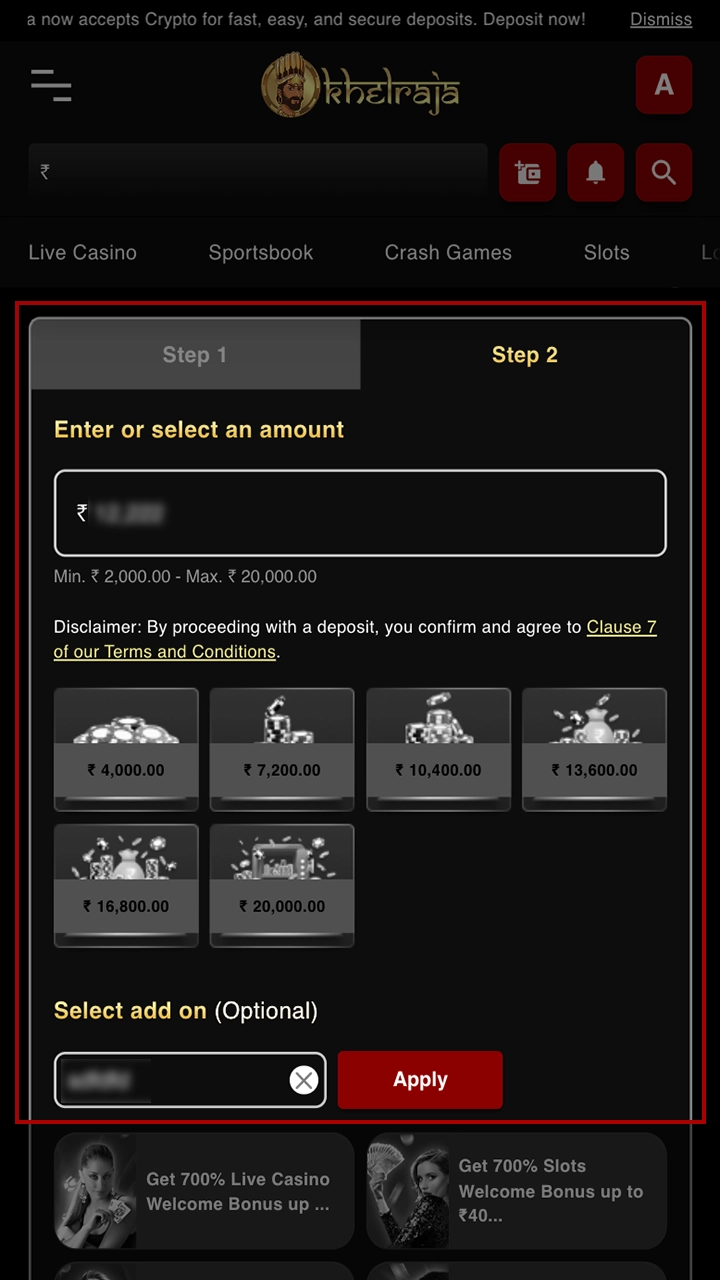Image resolution: width=720 pixels, height=1280 pixels.
Task: Switch to the Step 2 tab
Action: (525, 355)
